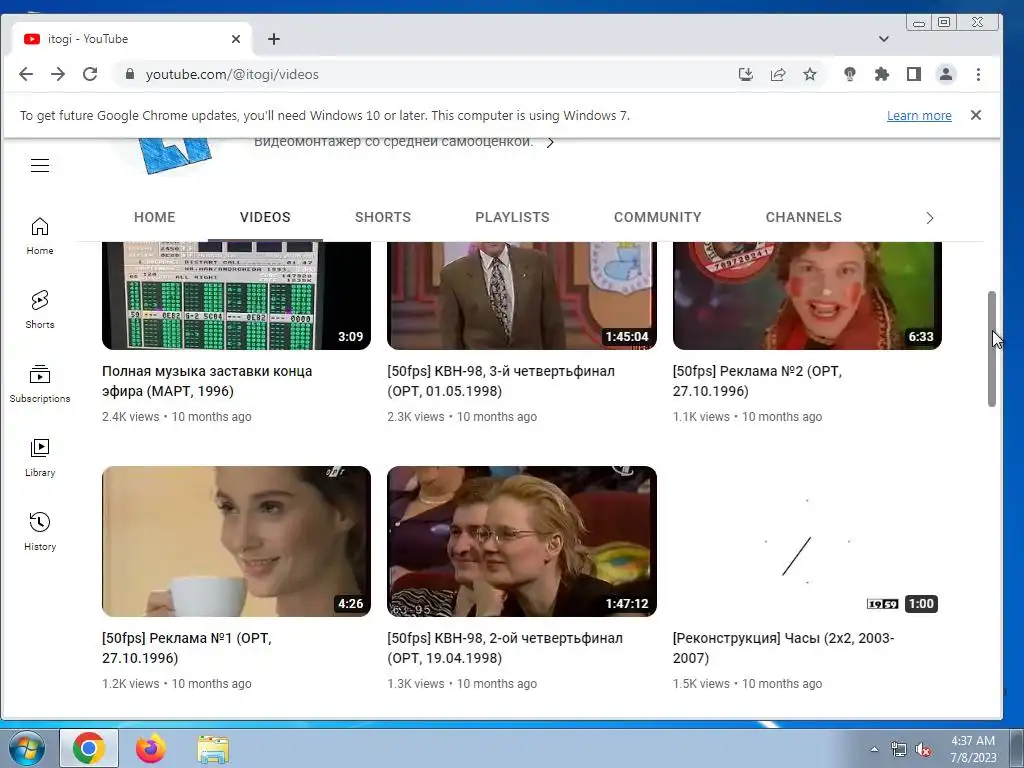The width and height of the screenshot is (1024, 768).
Task: Launch Firefox from the taskbar
Action: [x=151, y=748]
